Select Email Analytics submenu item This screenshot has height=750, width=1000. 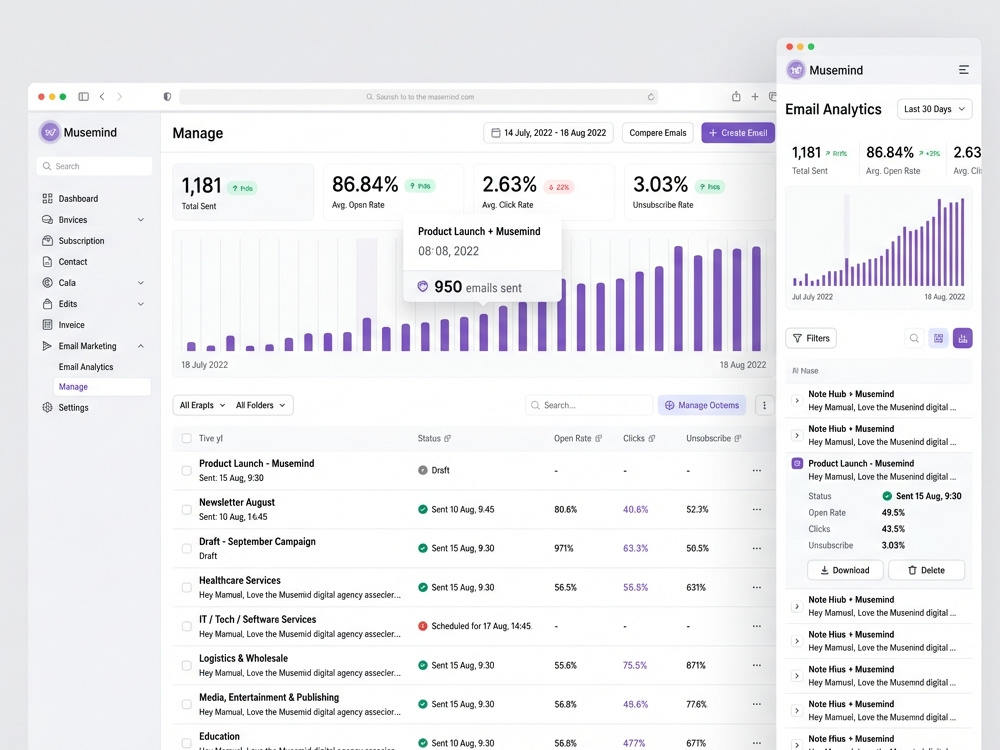pos(86,367)
